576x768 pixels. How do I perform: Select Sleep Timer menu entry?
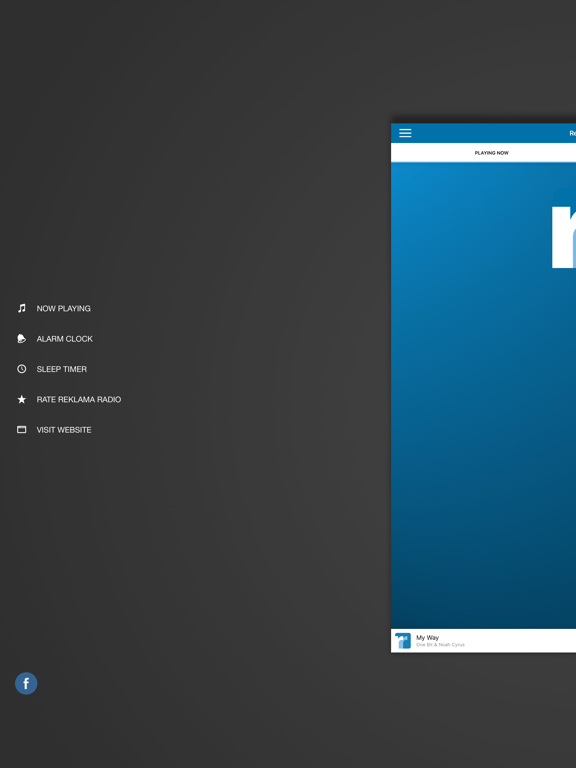click(62, 369)
